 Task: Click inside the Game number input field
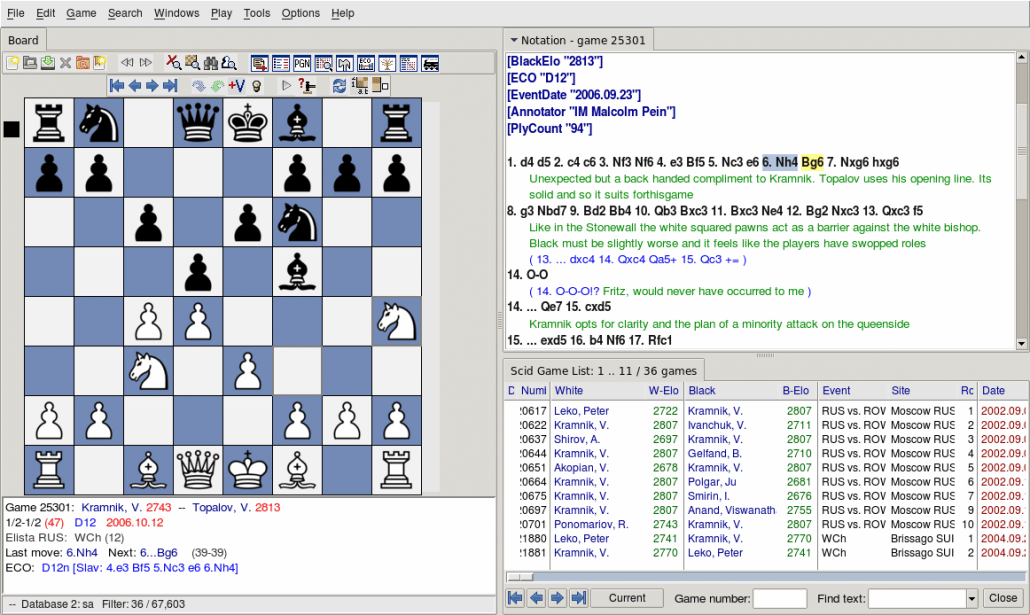tap(778, 599)
